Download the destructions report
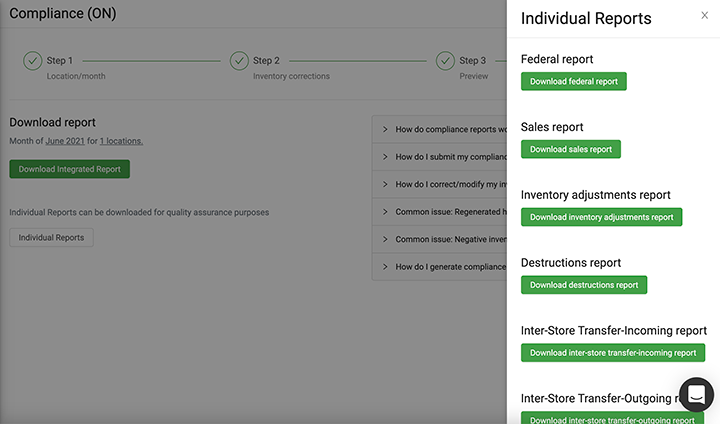The width and height of the screenshot is (720, 424). [x=584, y=285]
